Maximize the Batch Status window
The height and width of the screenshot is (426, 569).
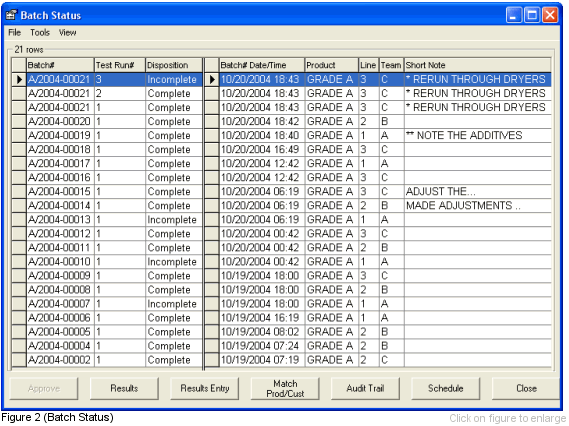click(532, 15)
